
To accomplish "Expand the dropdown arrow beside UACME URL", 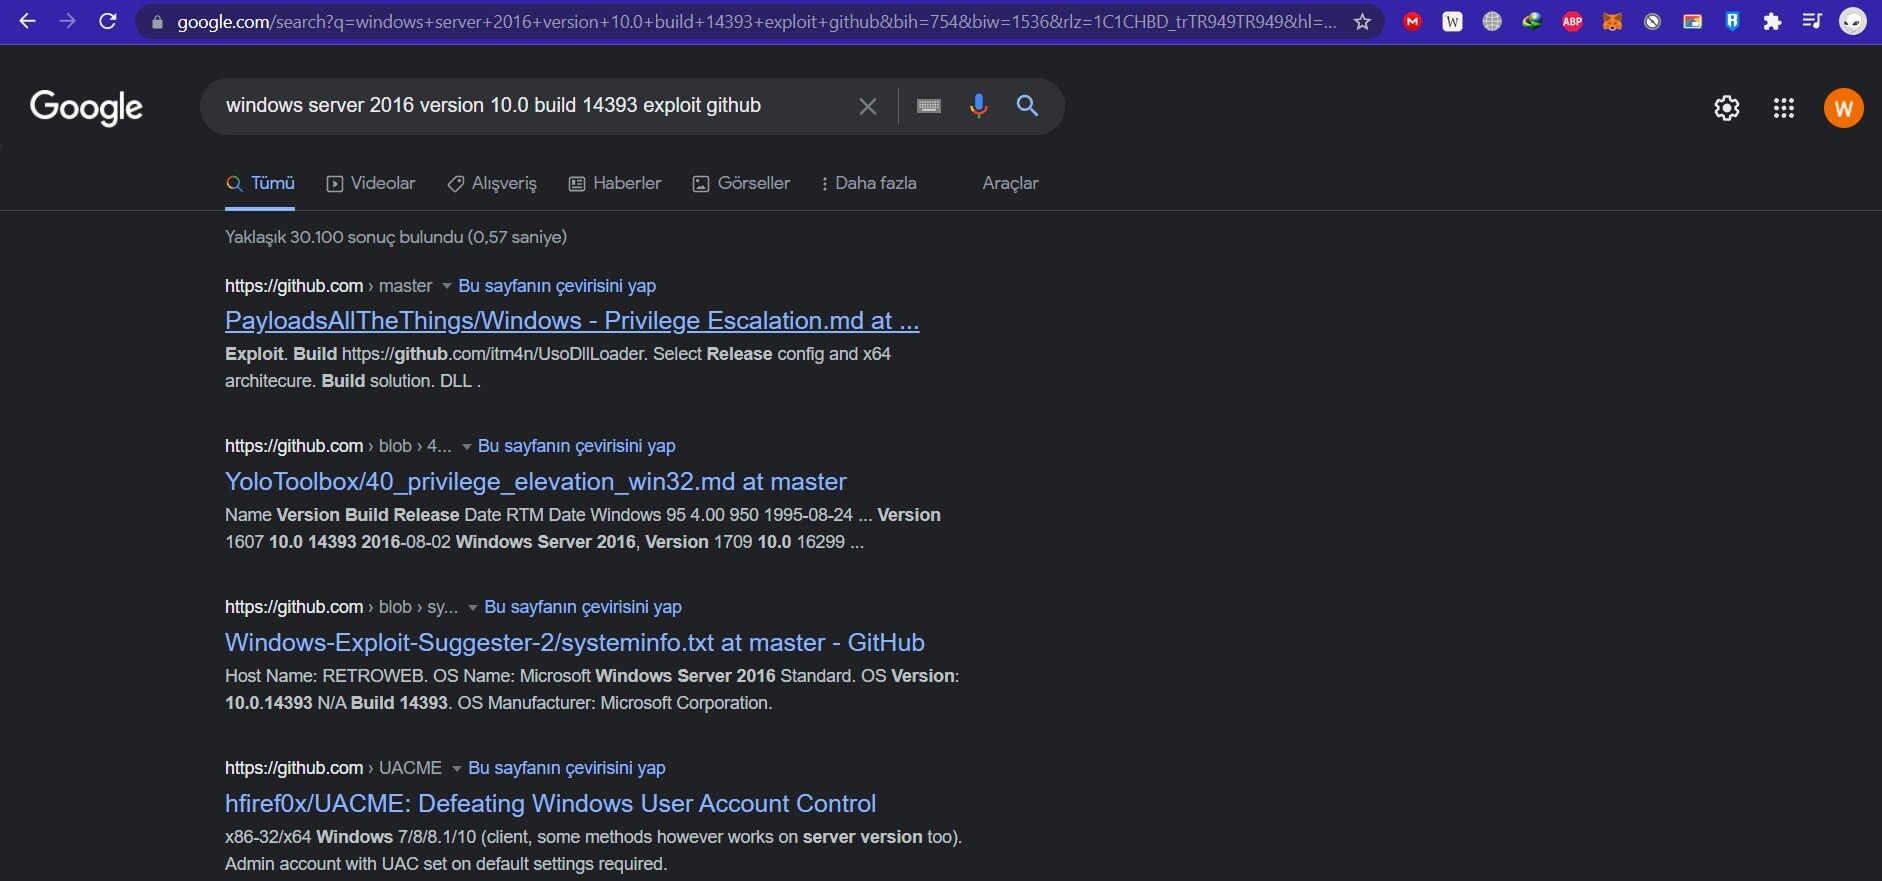I will click(456, 769).
